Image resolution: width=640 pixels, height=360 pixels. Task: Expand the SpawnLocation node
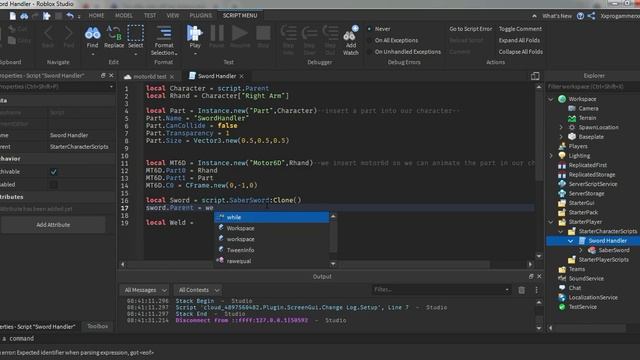pos(561,127)
